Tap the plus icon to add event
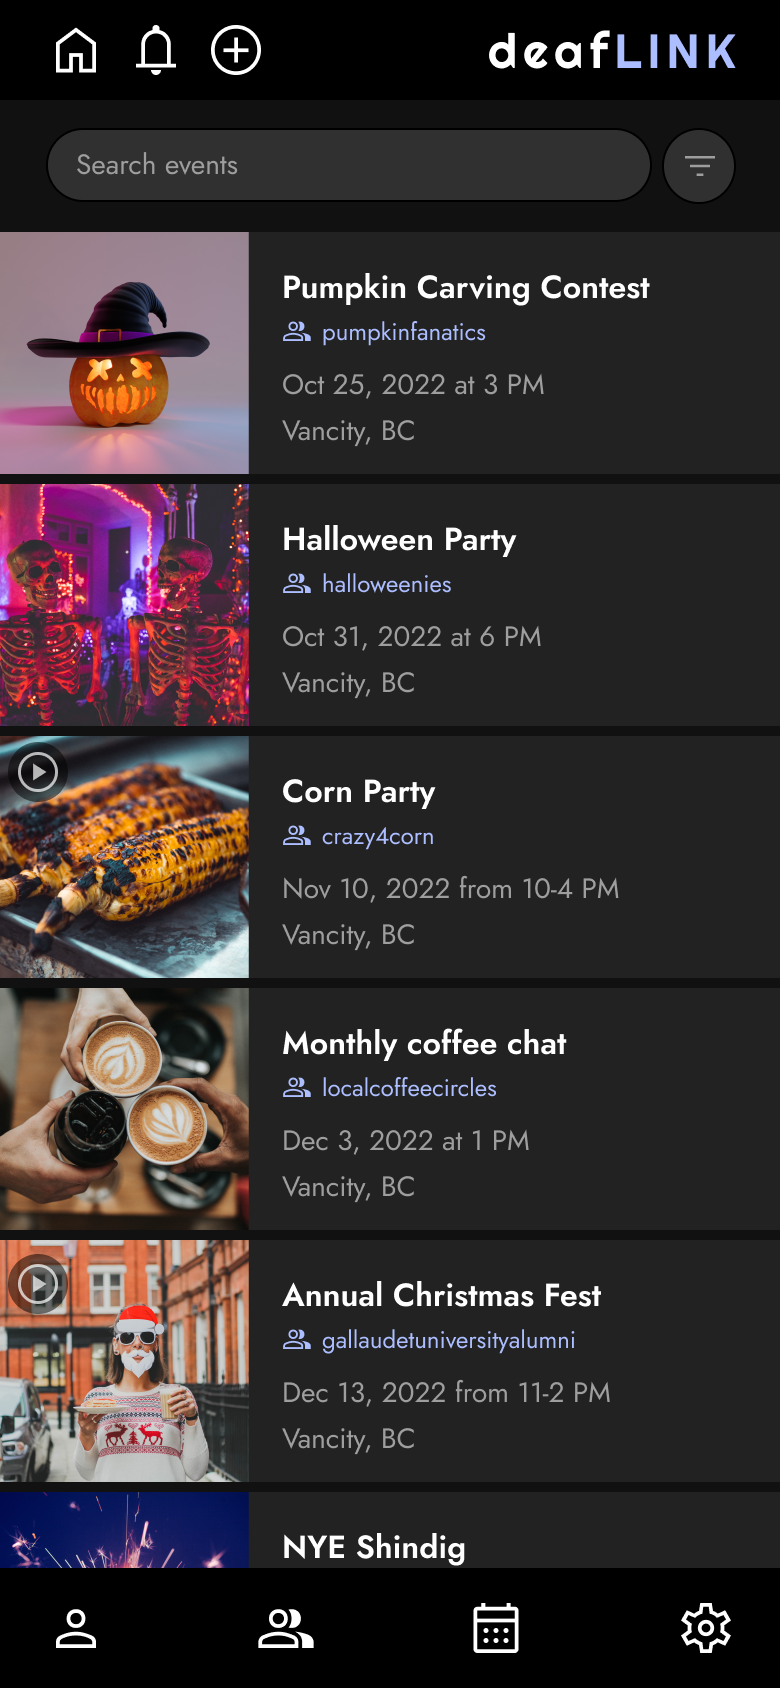 236,50
